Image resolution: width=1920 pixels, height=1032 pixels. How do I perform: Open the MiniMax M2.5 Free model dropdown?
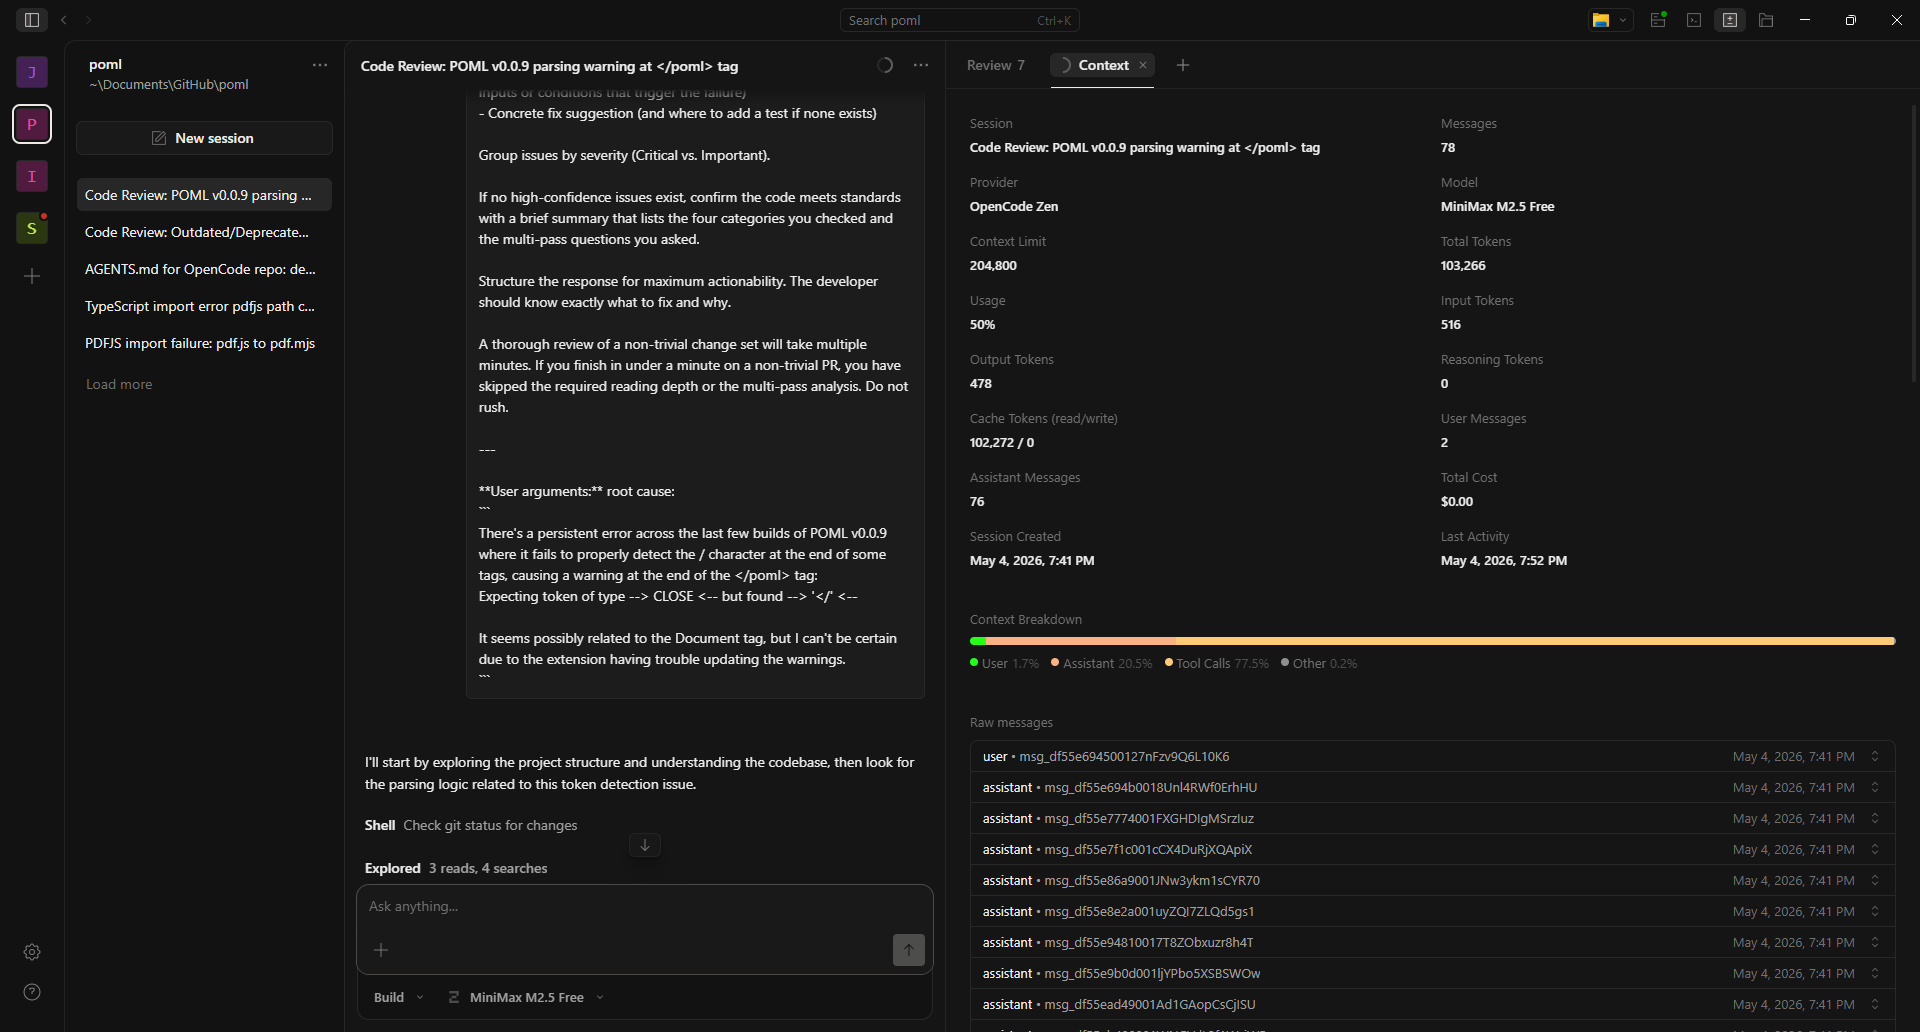pos(526,997)
